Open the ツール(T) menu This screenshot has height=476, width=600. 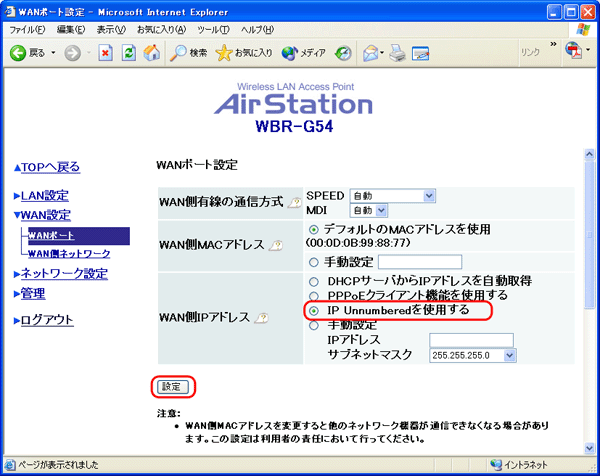click(x=213, y=29)
